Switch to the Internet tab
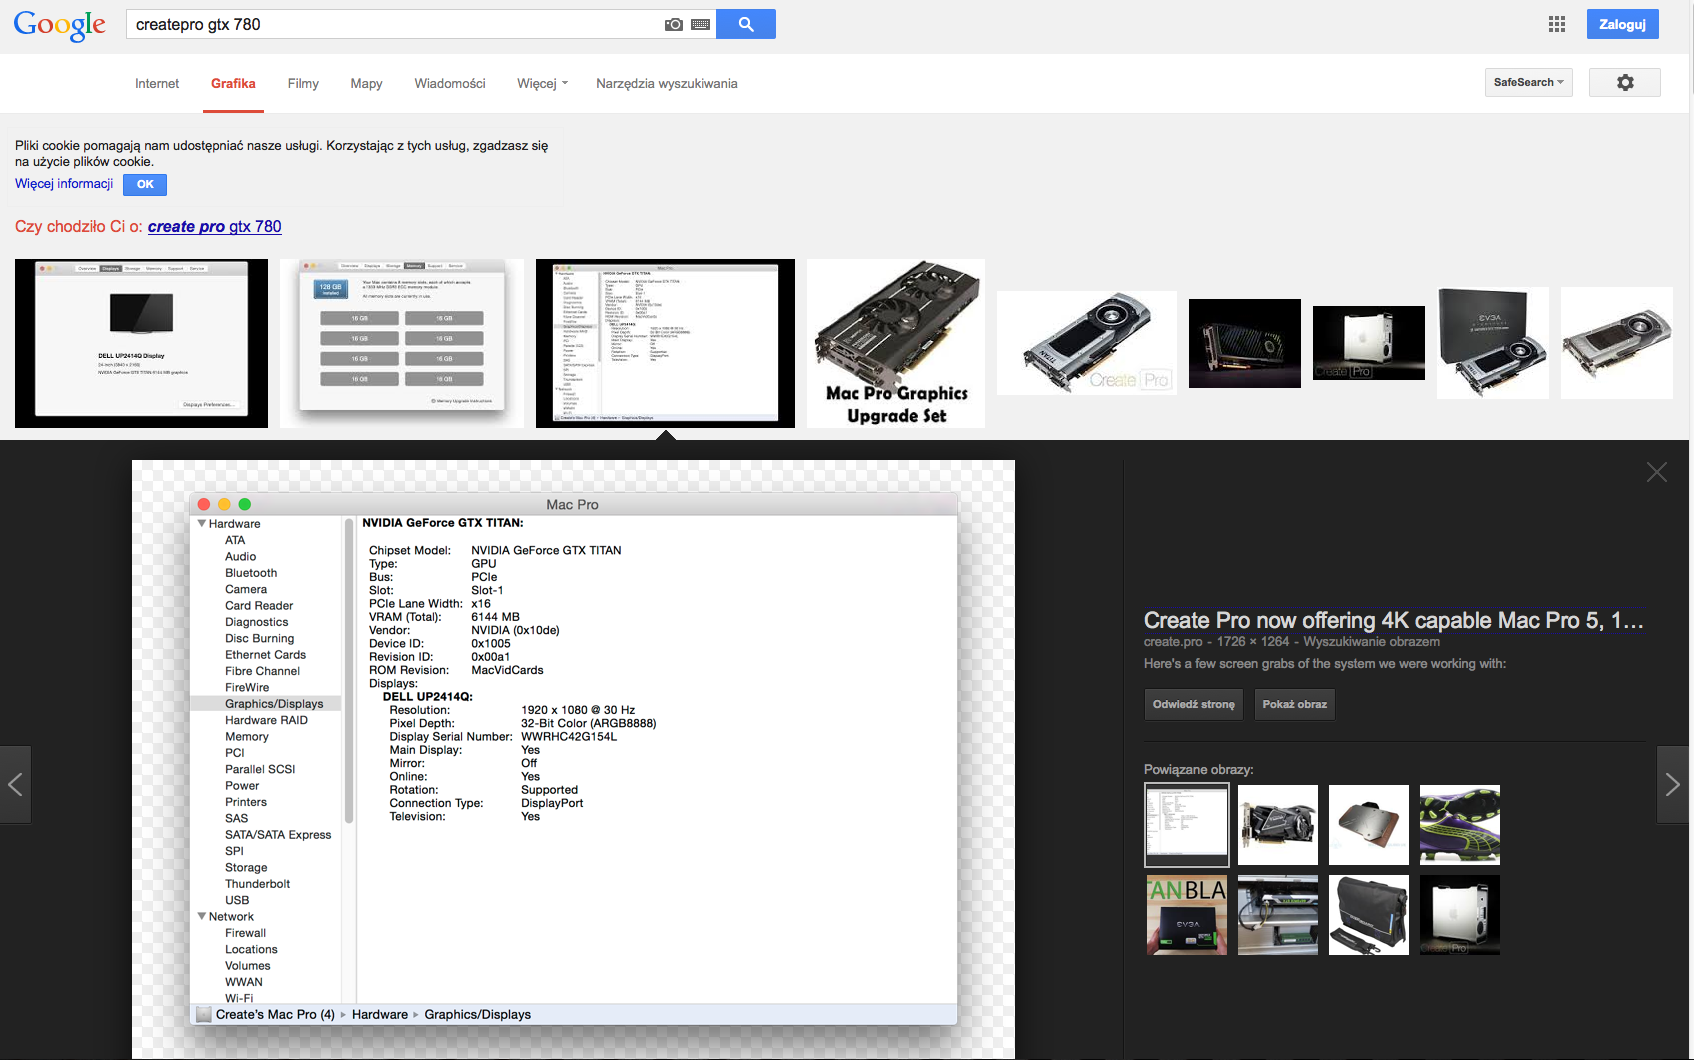The width and height of the screenshot is (1694, 1060). (x=157, y=83)
